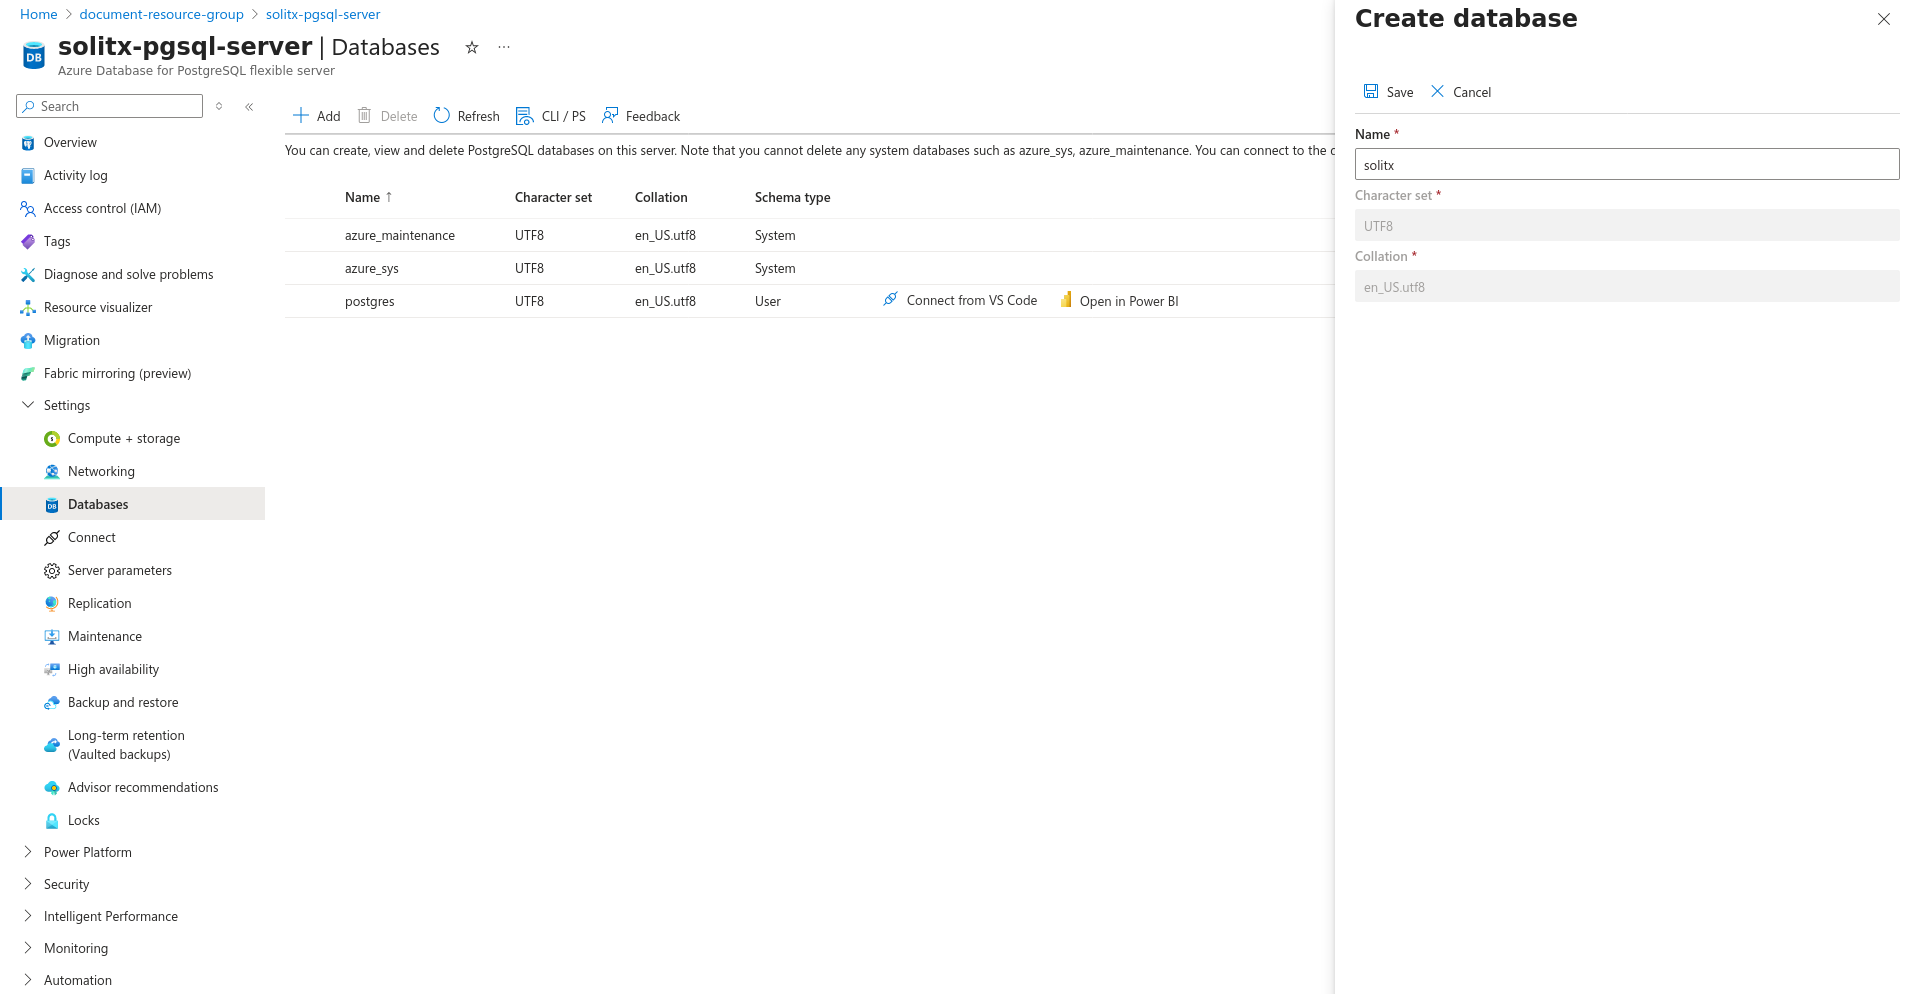The height and width of the screenshot is (994, 1916).
Task: Expand the Power Platform section
Action: point(28,852)
